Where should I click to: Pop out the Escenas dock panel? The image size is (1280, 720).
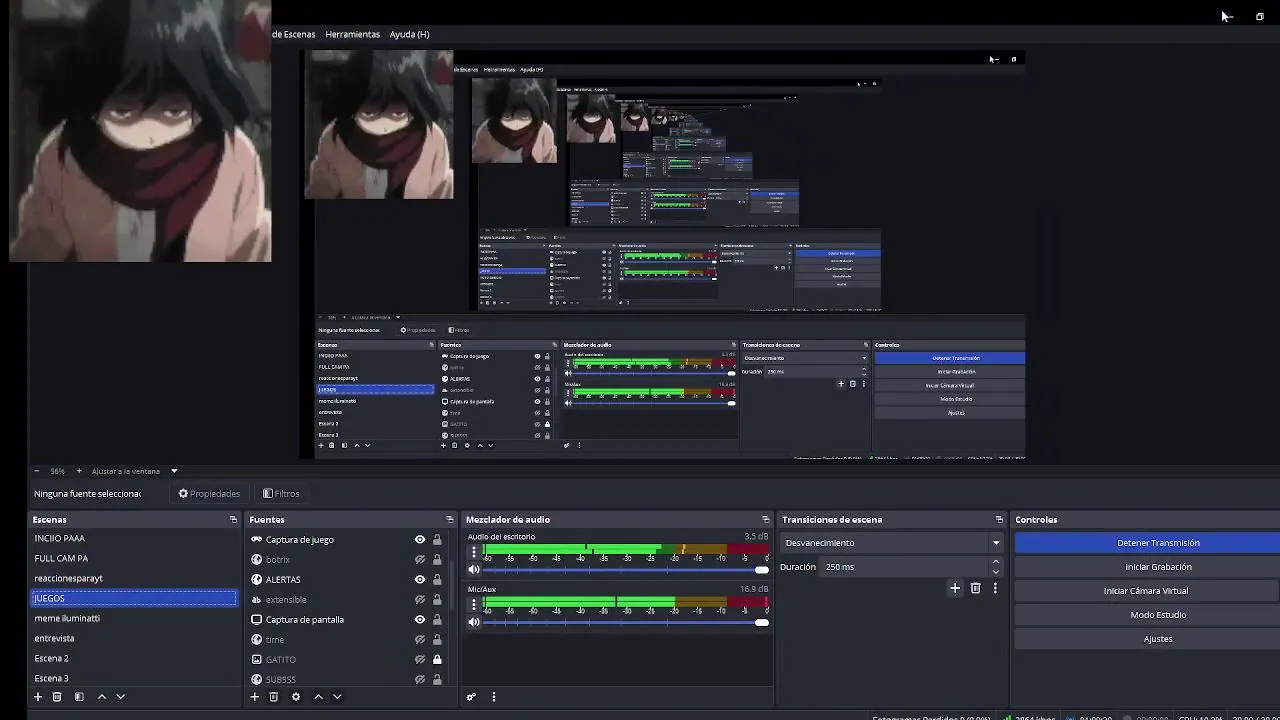(233, 519)
